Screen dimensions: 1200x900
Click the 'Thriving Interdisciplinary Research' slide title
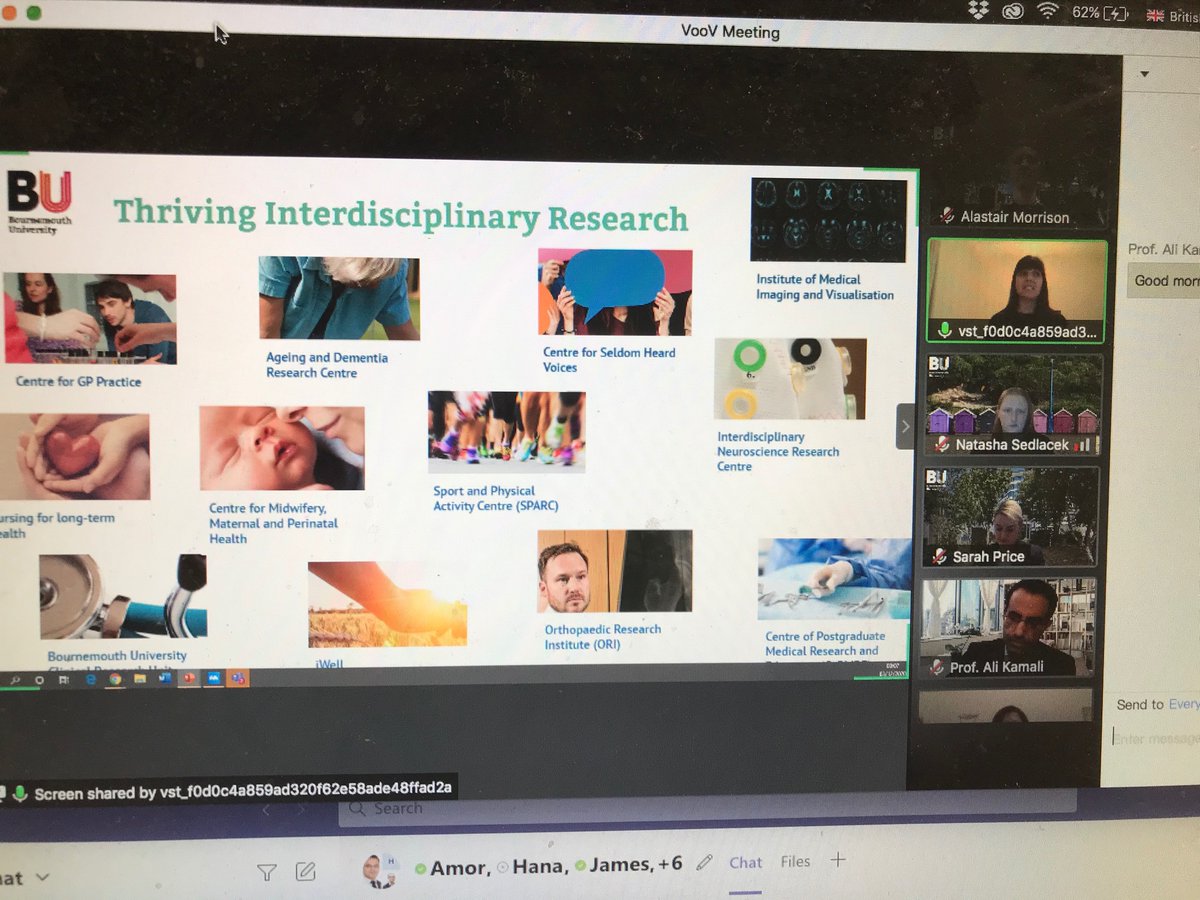[401, 214]
